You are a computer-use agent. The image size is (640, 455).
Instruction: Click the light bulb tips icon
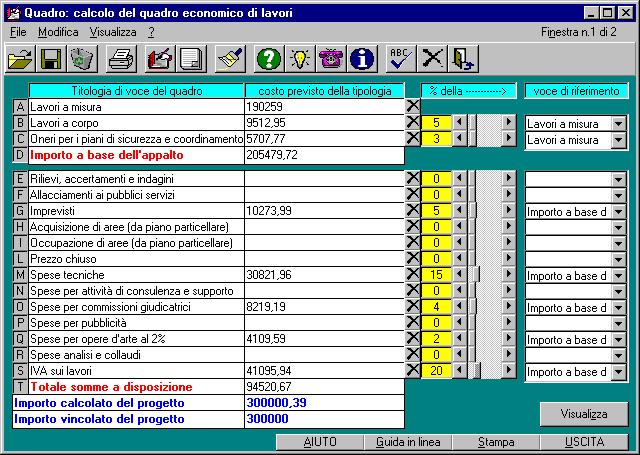tap(299, 59)
